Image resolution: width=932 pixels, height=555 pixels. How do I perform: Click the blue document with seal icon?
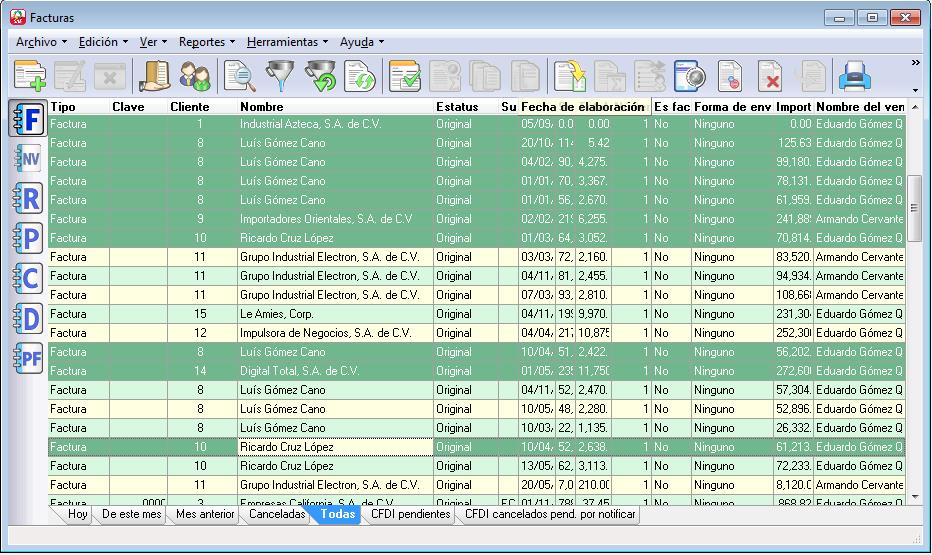coord(689,76)
